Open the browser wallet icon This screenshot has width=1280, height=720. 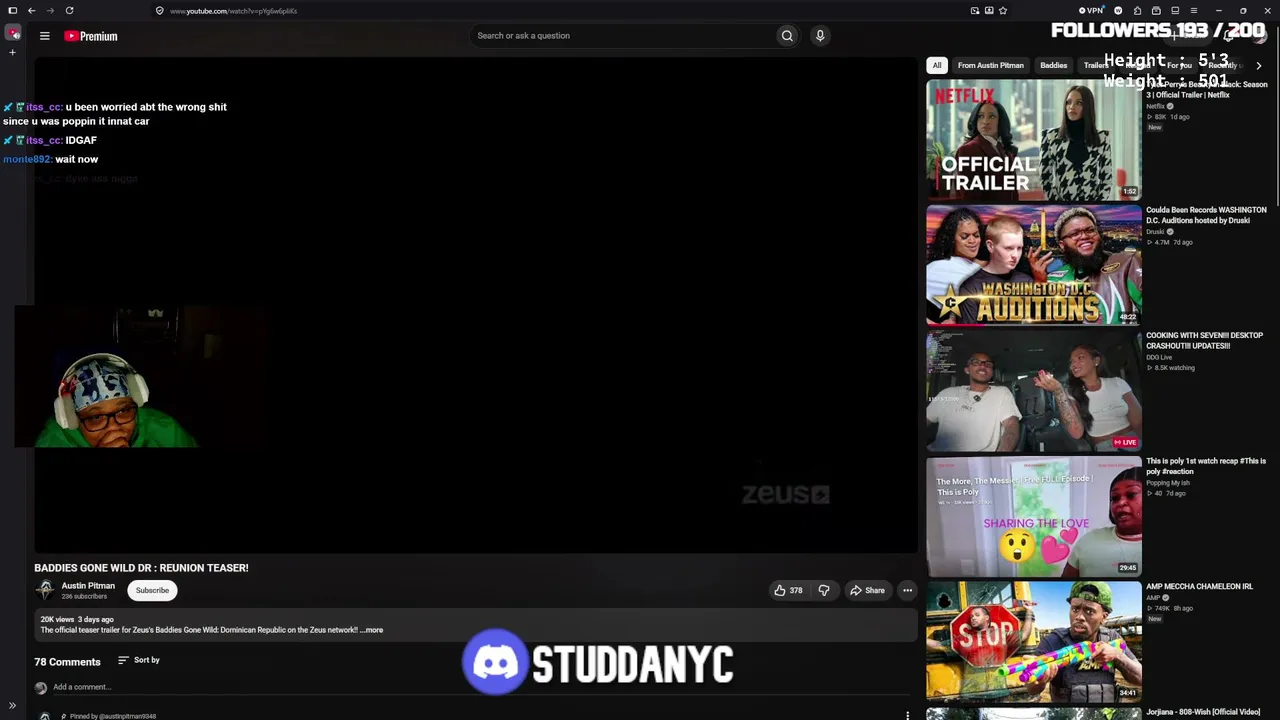[1156, 11]
